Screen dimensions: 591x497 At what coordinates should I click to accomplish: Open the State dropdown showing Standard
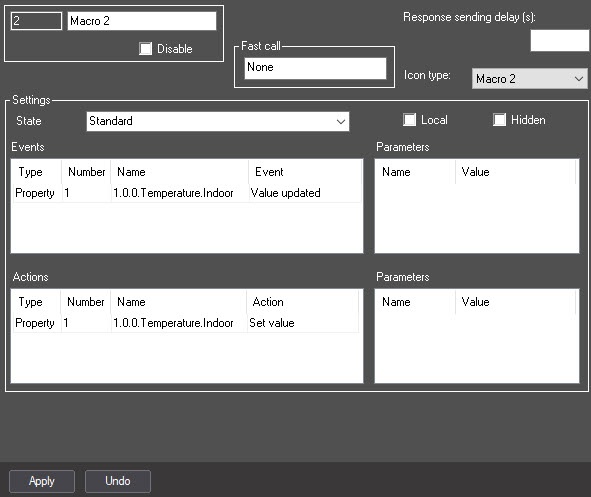click(x=217, y=121)
